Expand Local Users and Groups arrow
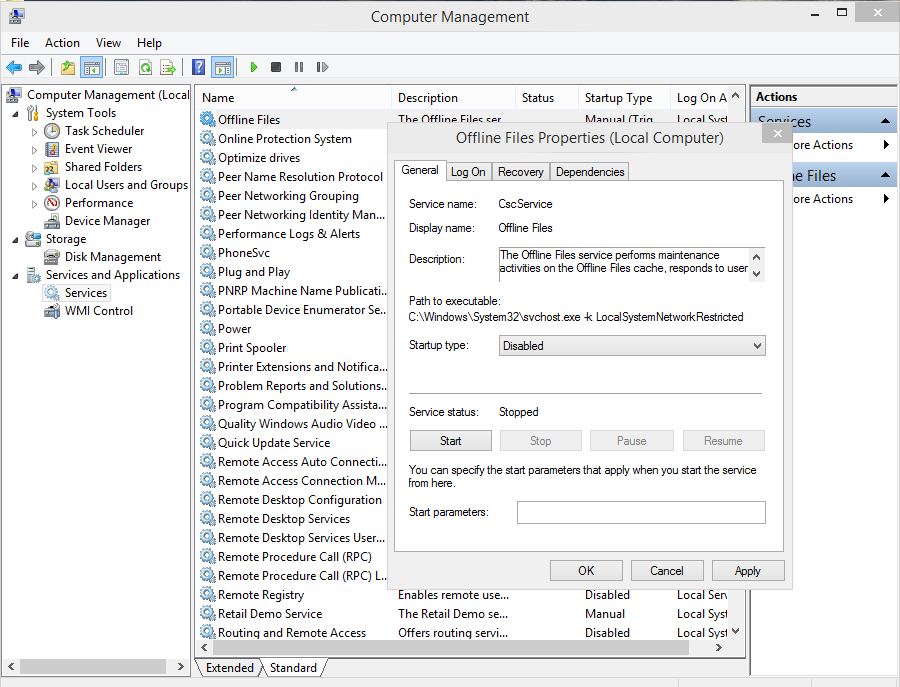Viewport: 900px width, 687px height. coord(34,186)
